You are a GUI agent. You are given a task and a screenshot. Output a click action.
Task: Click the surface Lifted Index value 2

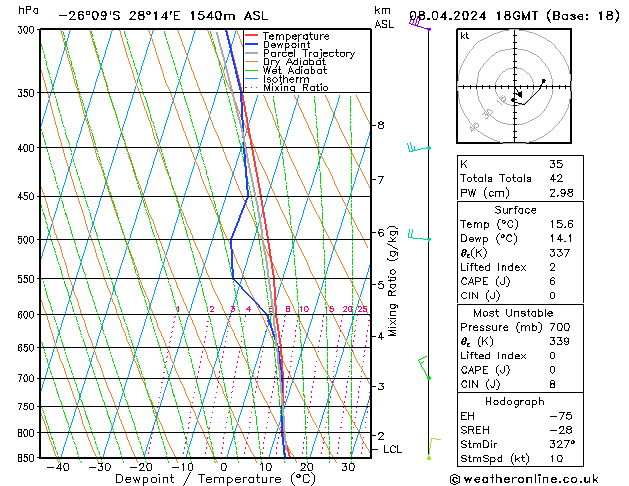point(552,267)
